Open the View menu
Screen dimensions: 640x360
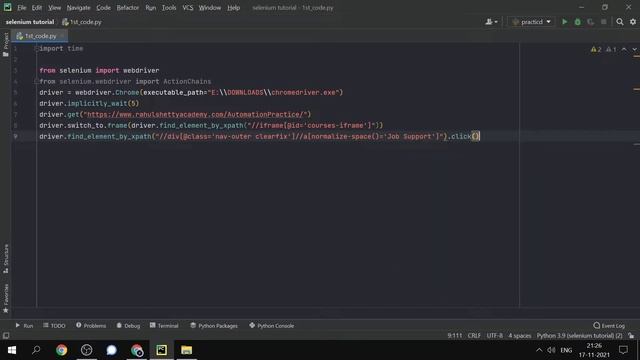(x=54, y=8)
